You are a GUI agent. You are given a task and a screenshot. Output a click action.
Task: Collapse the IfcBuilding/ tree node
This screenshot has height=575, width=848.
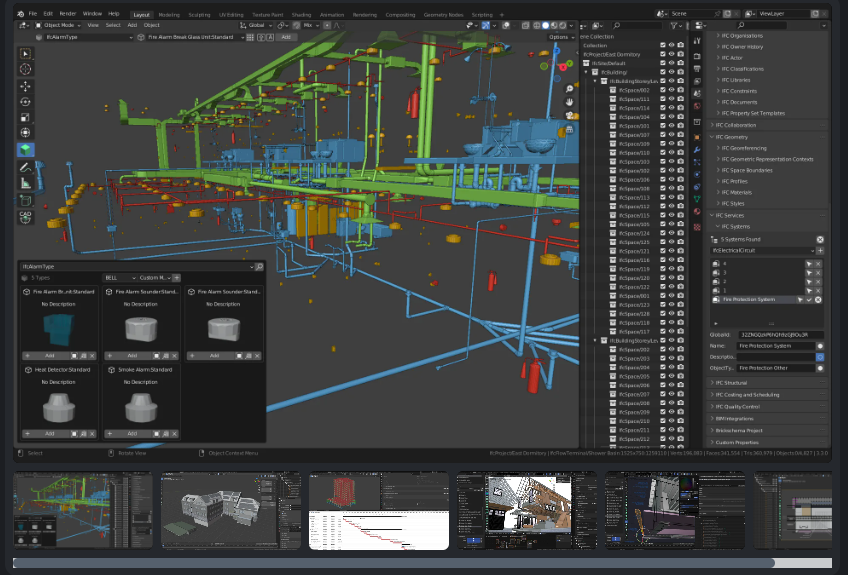(x=586, y=72)
